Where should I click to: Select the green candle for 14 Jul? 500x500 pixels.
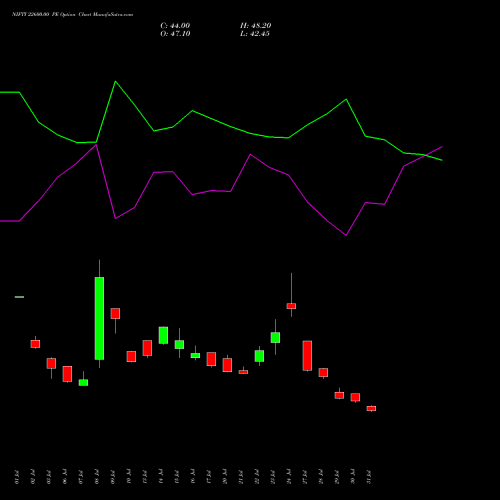tap(163, 335)
